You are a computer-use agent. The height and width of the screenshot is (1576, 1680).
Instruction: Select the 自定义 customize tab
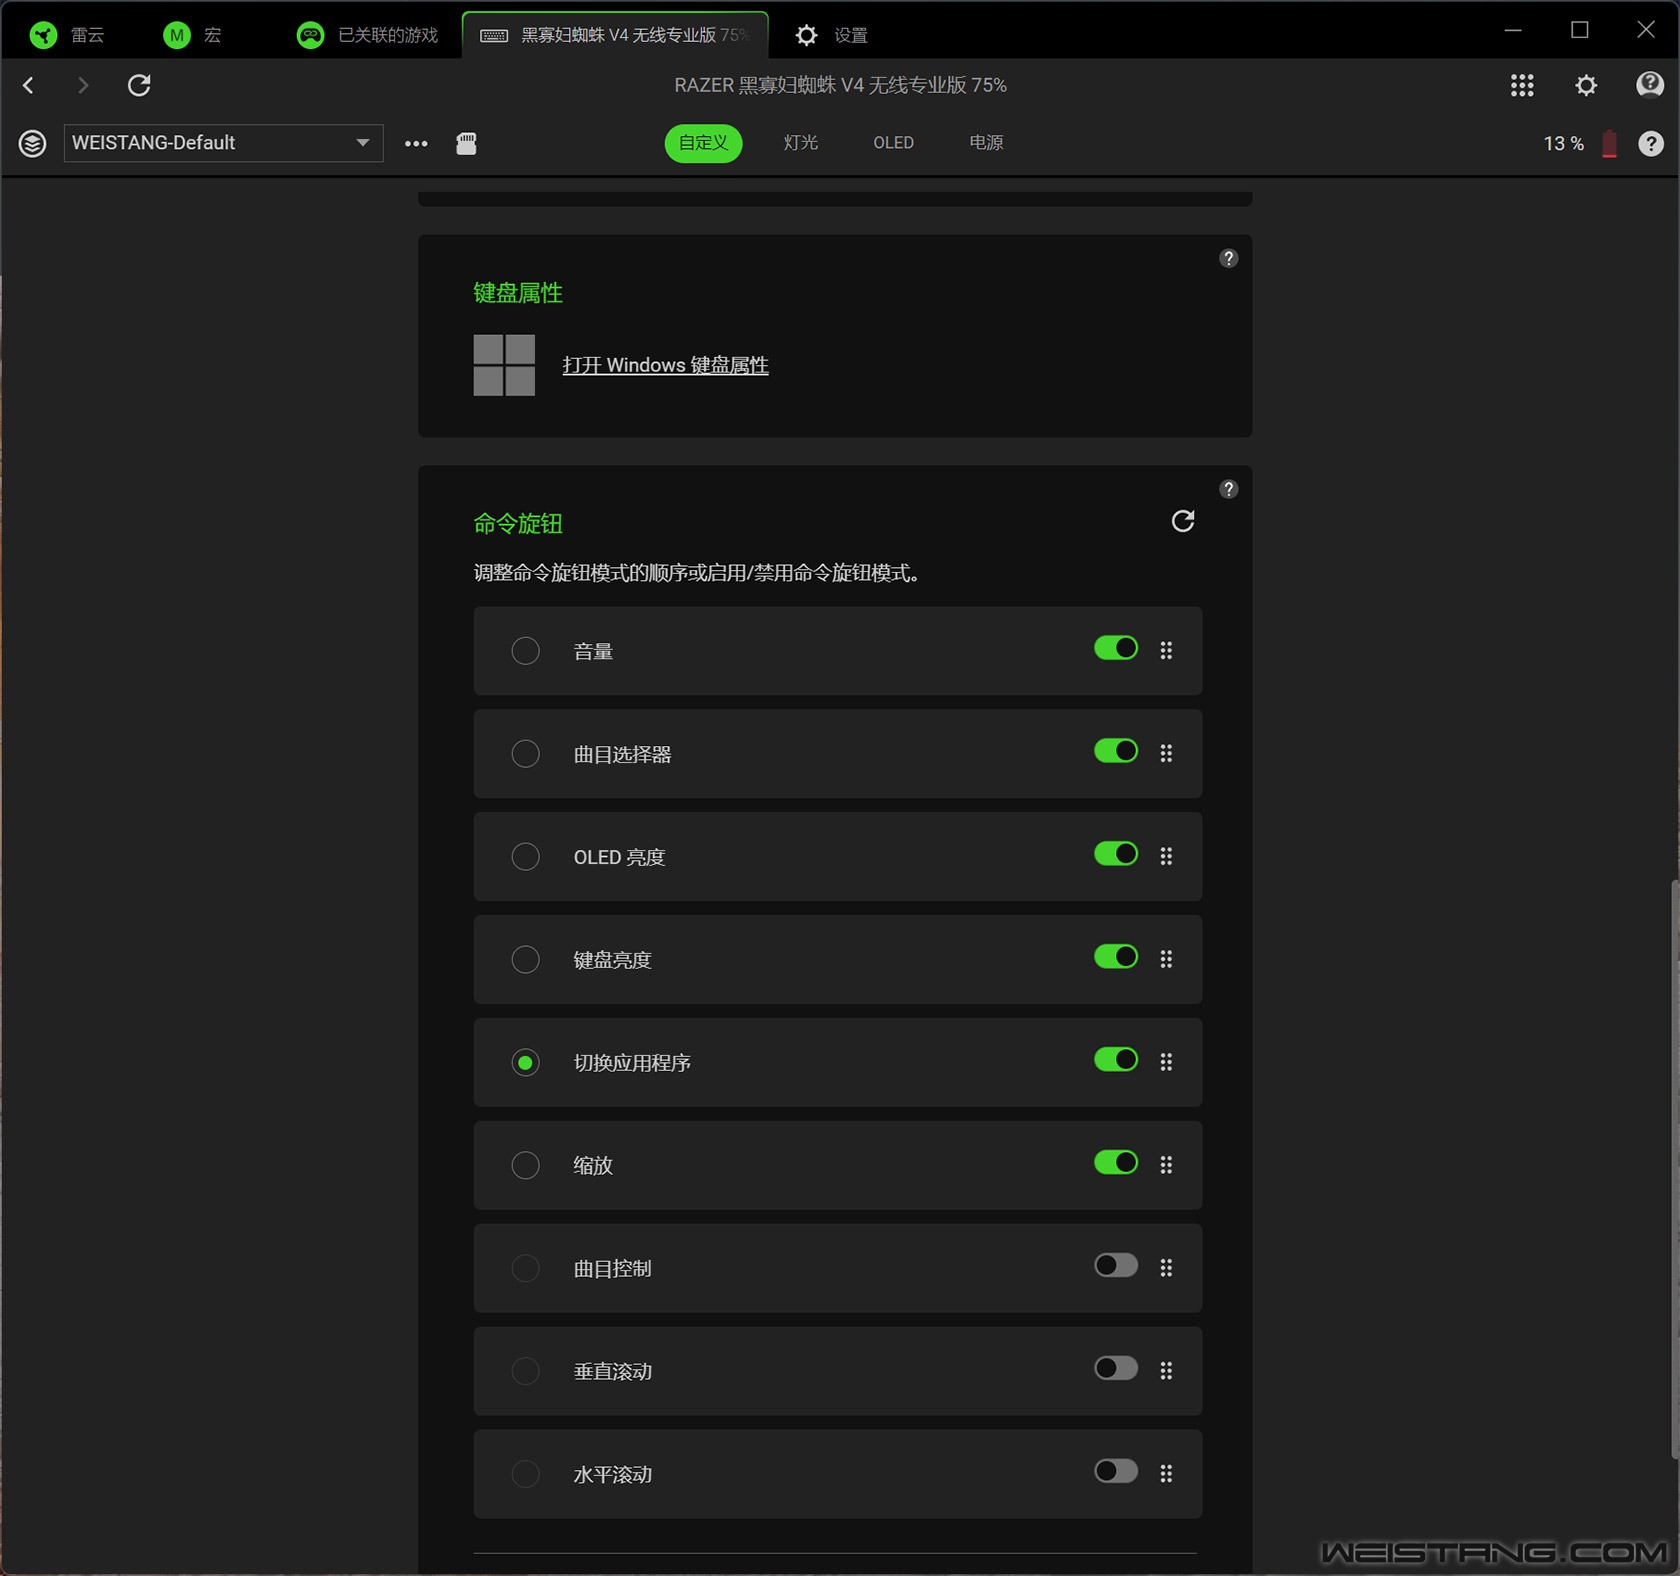pos(703,143)
